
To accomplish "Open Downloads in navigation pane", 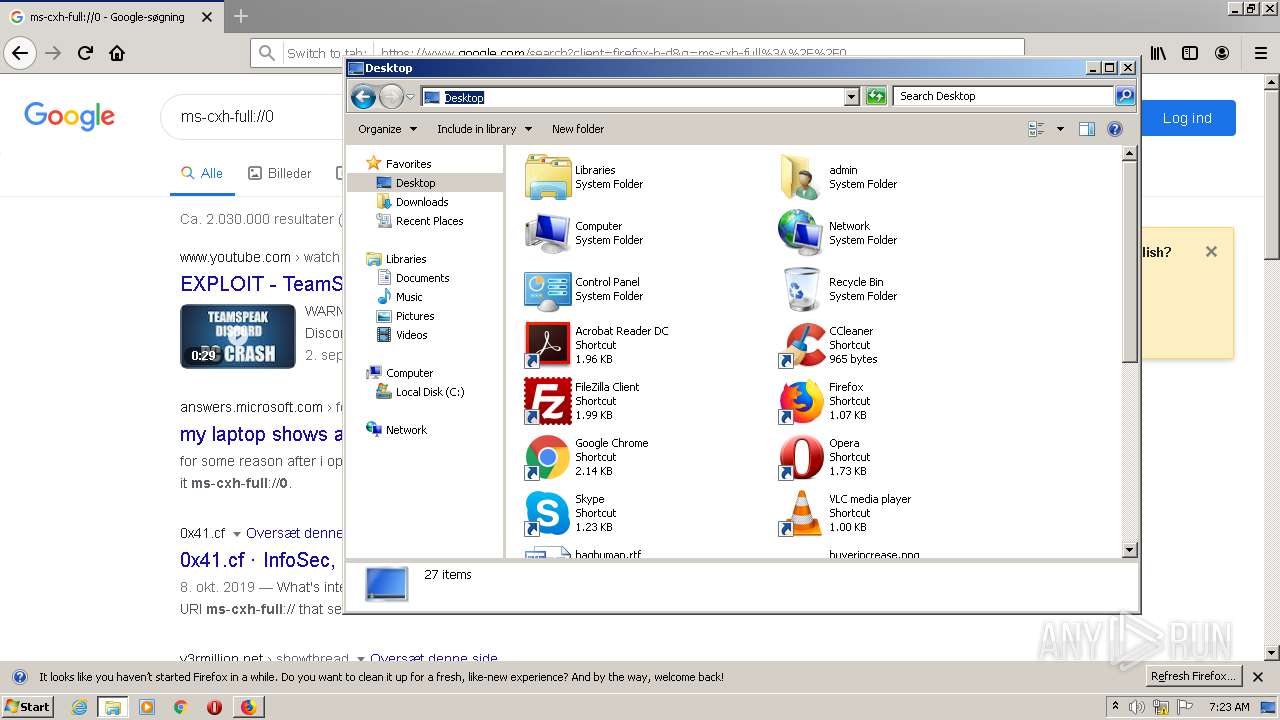I will coord(421,202).
